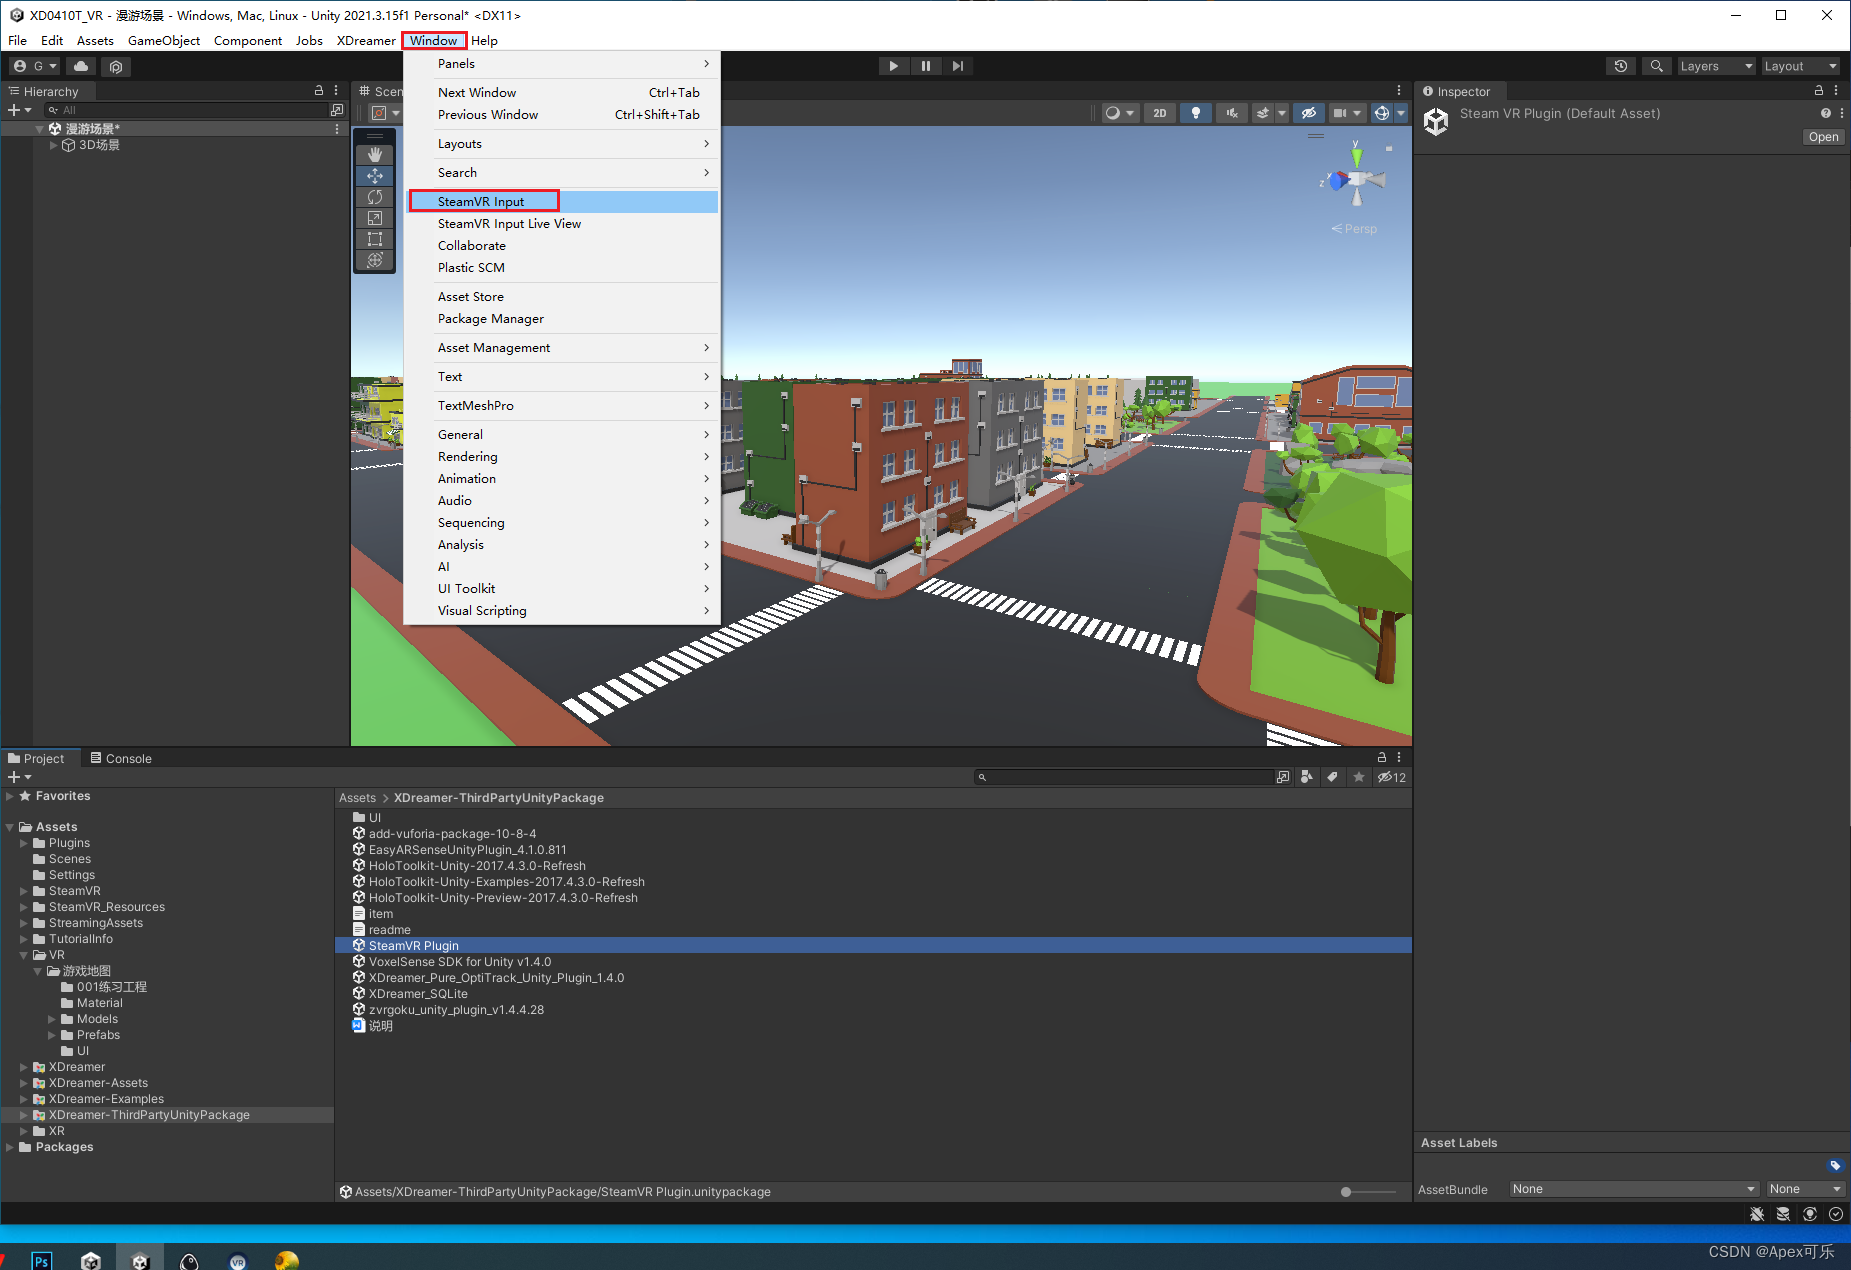Open the Rendering submenu
The width and height of the screenshot is (1851, 1270).
pyautogui.click(x=562, y=456)
